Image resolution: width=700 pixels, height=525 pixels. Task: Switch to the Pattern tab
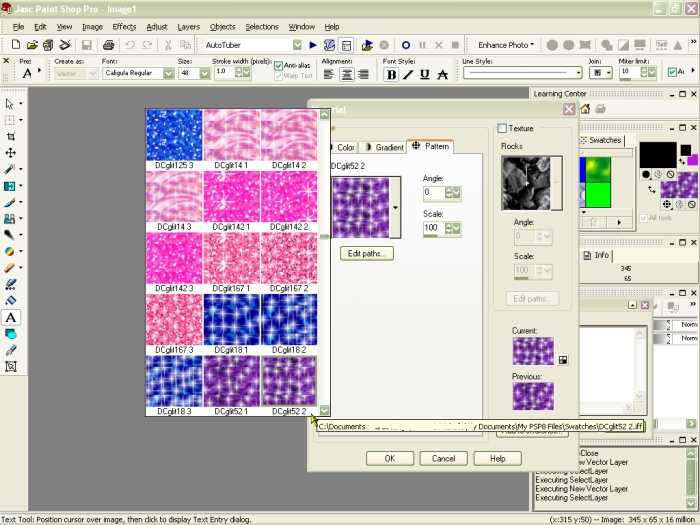pos(430,146)
